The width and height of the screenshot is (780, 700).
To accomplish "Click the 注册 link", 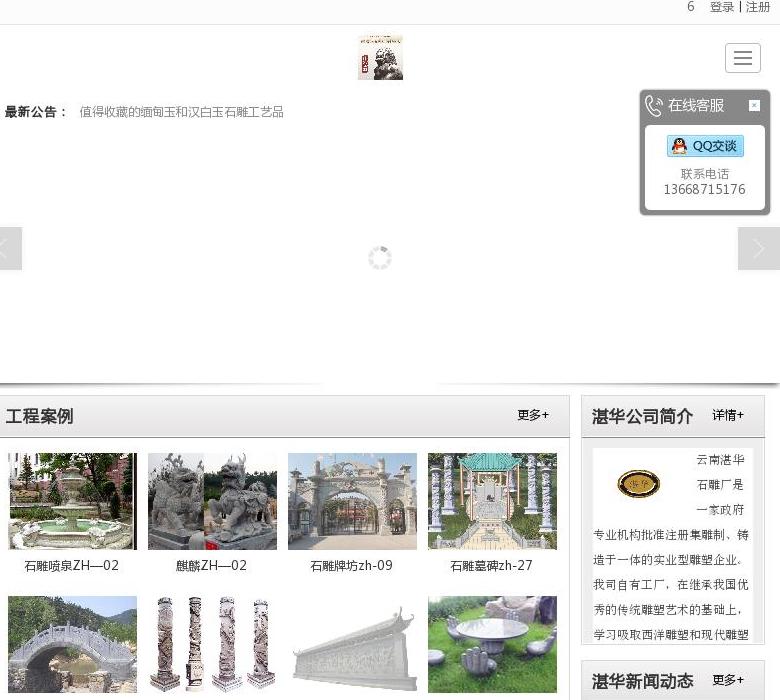I will pos(758,7).
